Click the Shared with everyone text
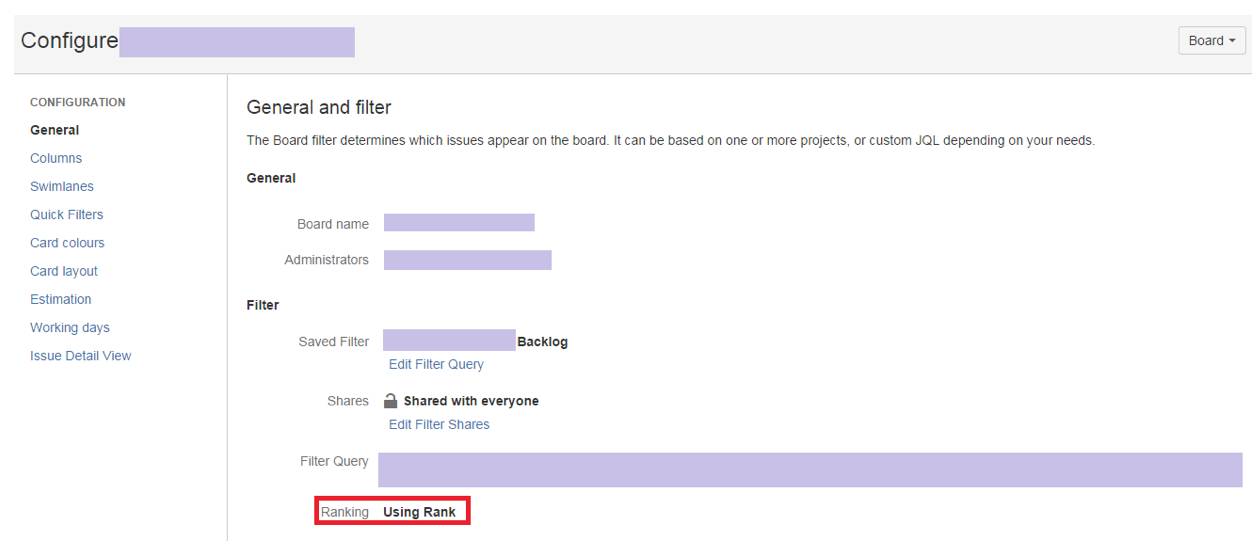This screenshot has width=1260, height=560. 471,401
